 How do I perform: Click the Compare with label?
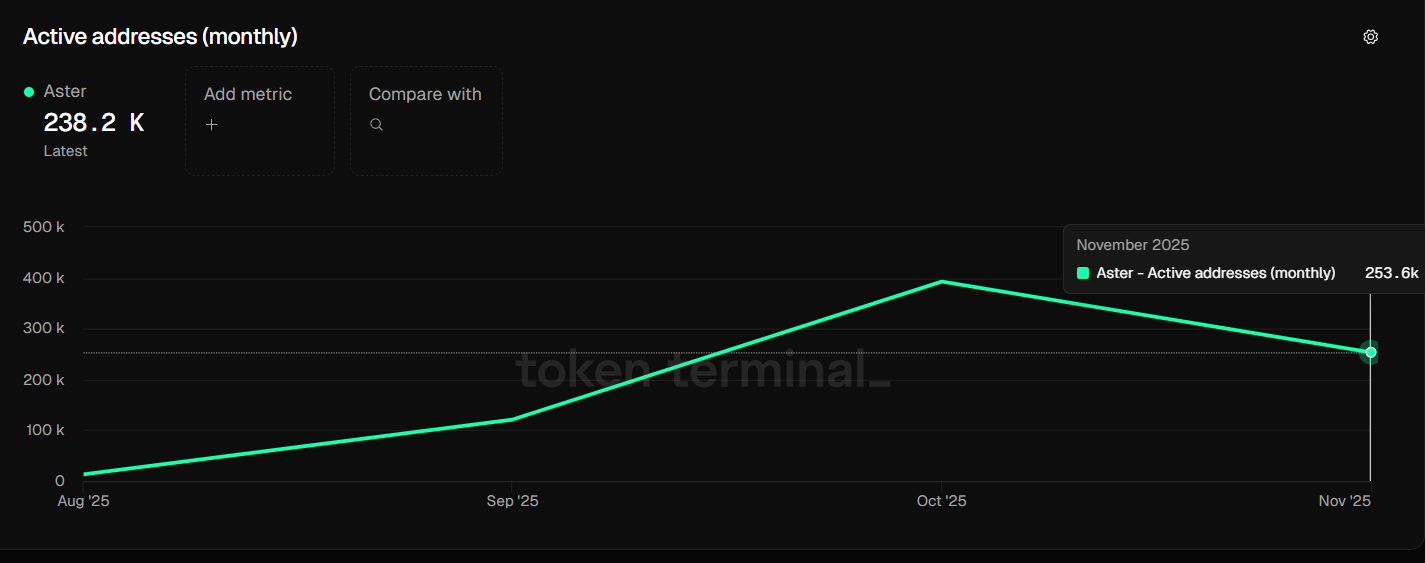(425, 94)
